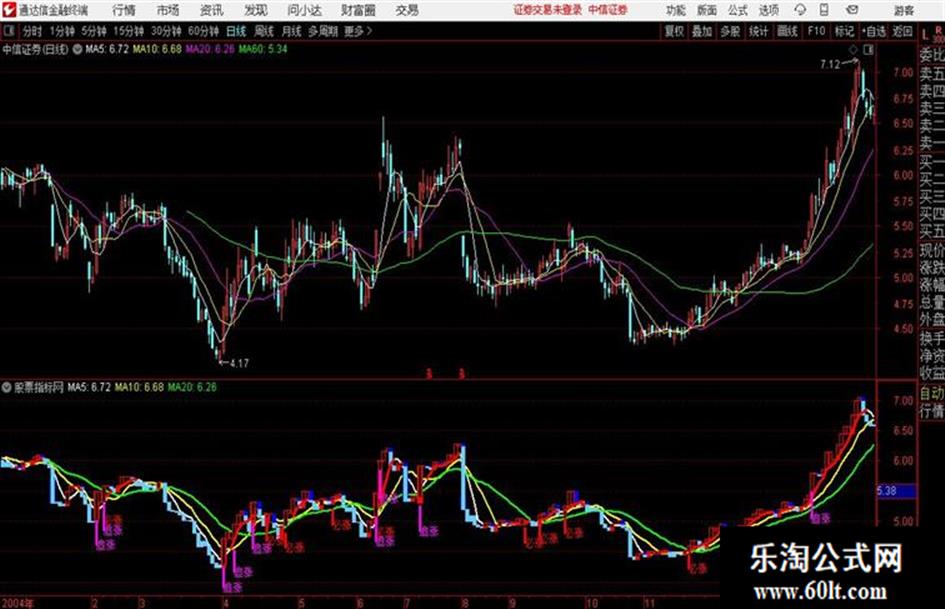Switch to 60分钟 period tab
Screen dimensions: 945x609
click(x=204, y=31)
